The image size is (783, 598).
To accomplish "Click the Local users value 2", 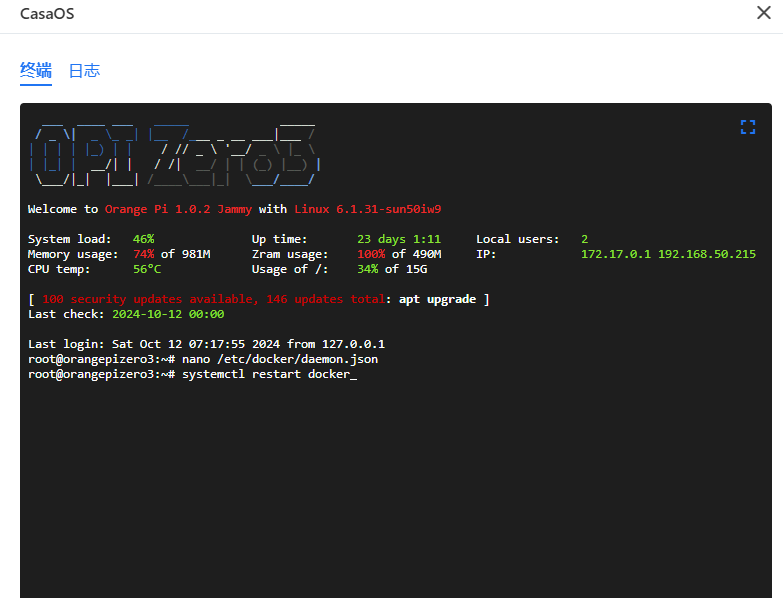I will pos(584,239).
